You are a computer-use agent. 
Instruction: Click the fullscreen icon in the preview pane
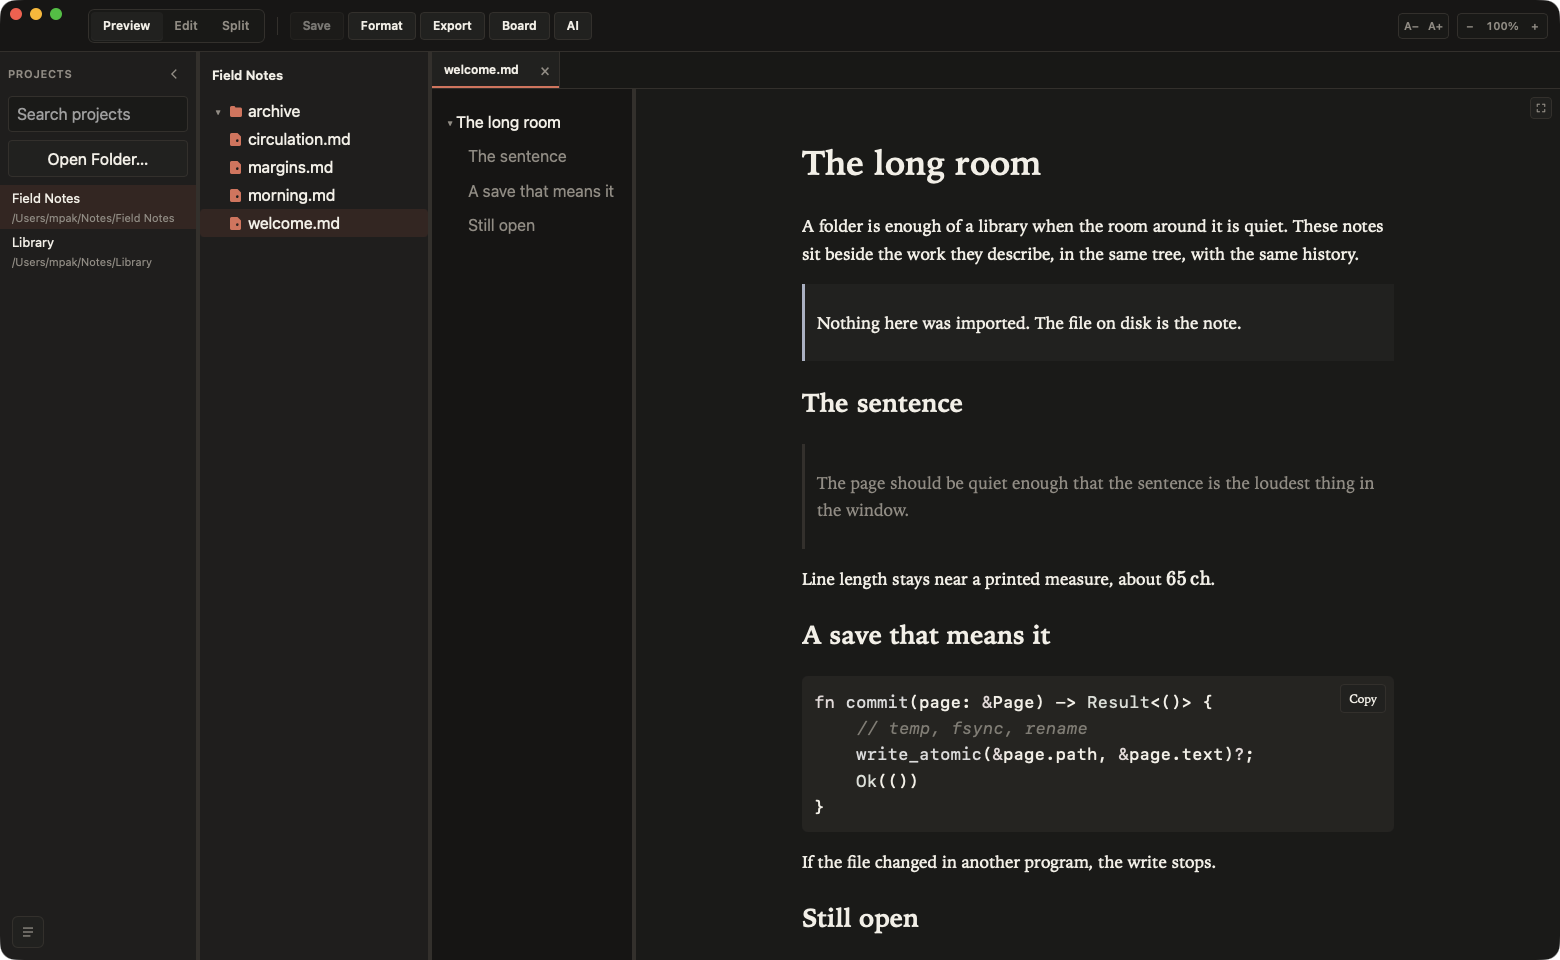coord(1541,108)
